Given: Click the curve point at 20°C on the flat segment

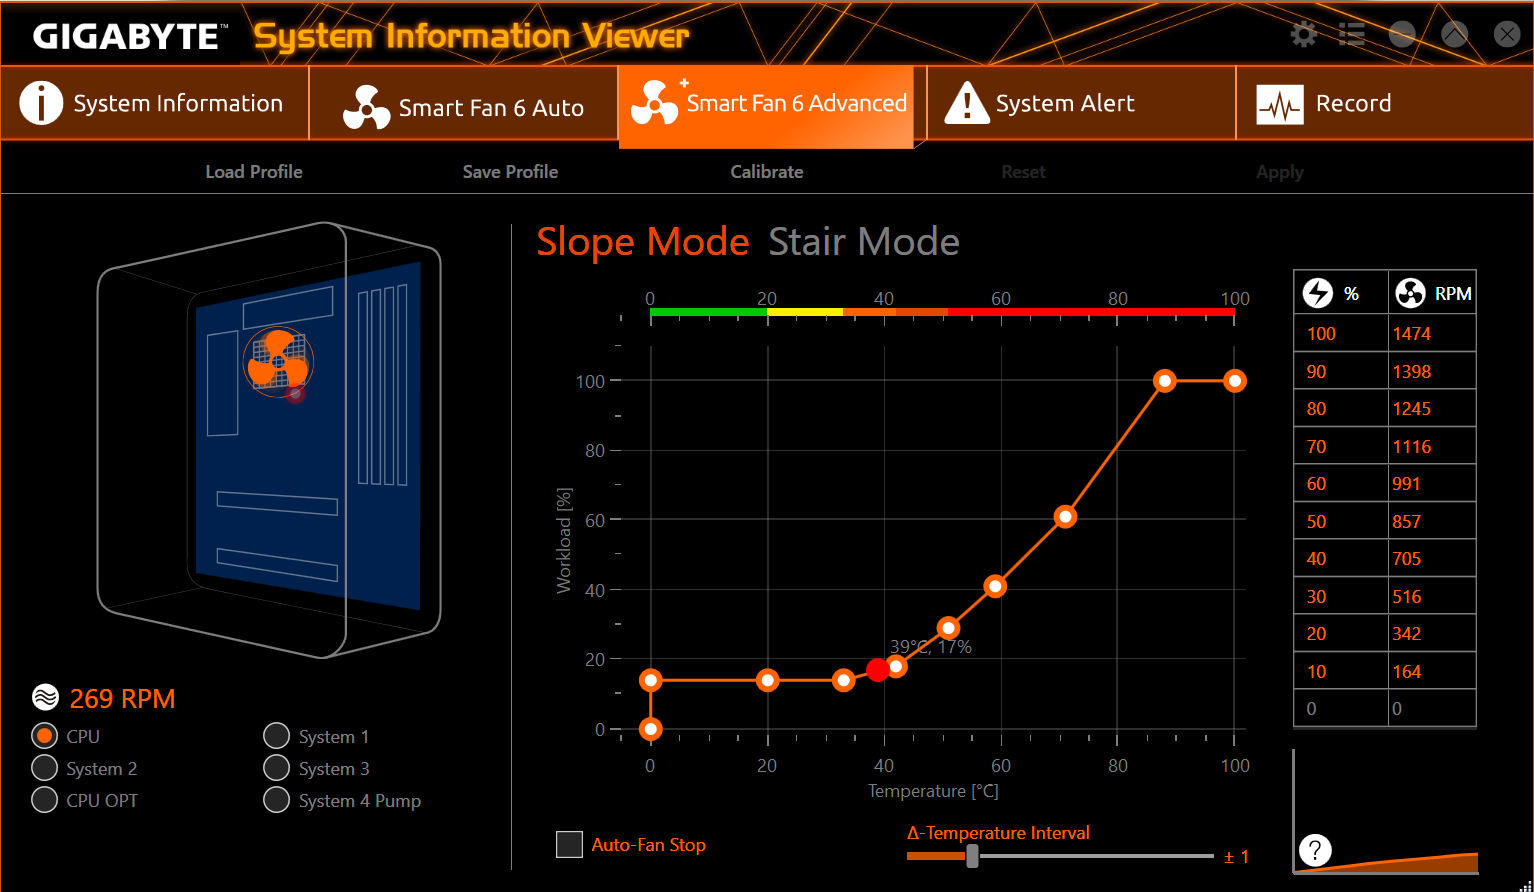Looking at the screenshot, I should point(768,680).
